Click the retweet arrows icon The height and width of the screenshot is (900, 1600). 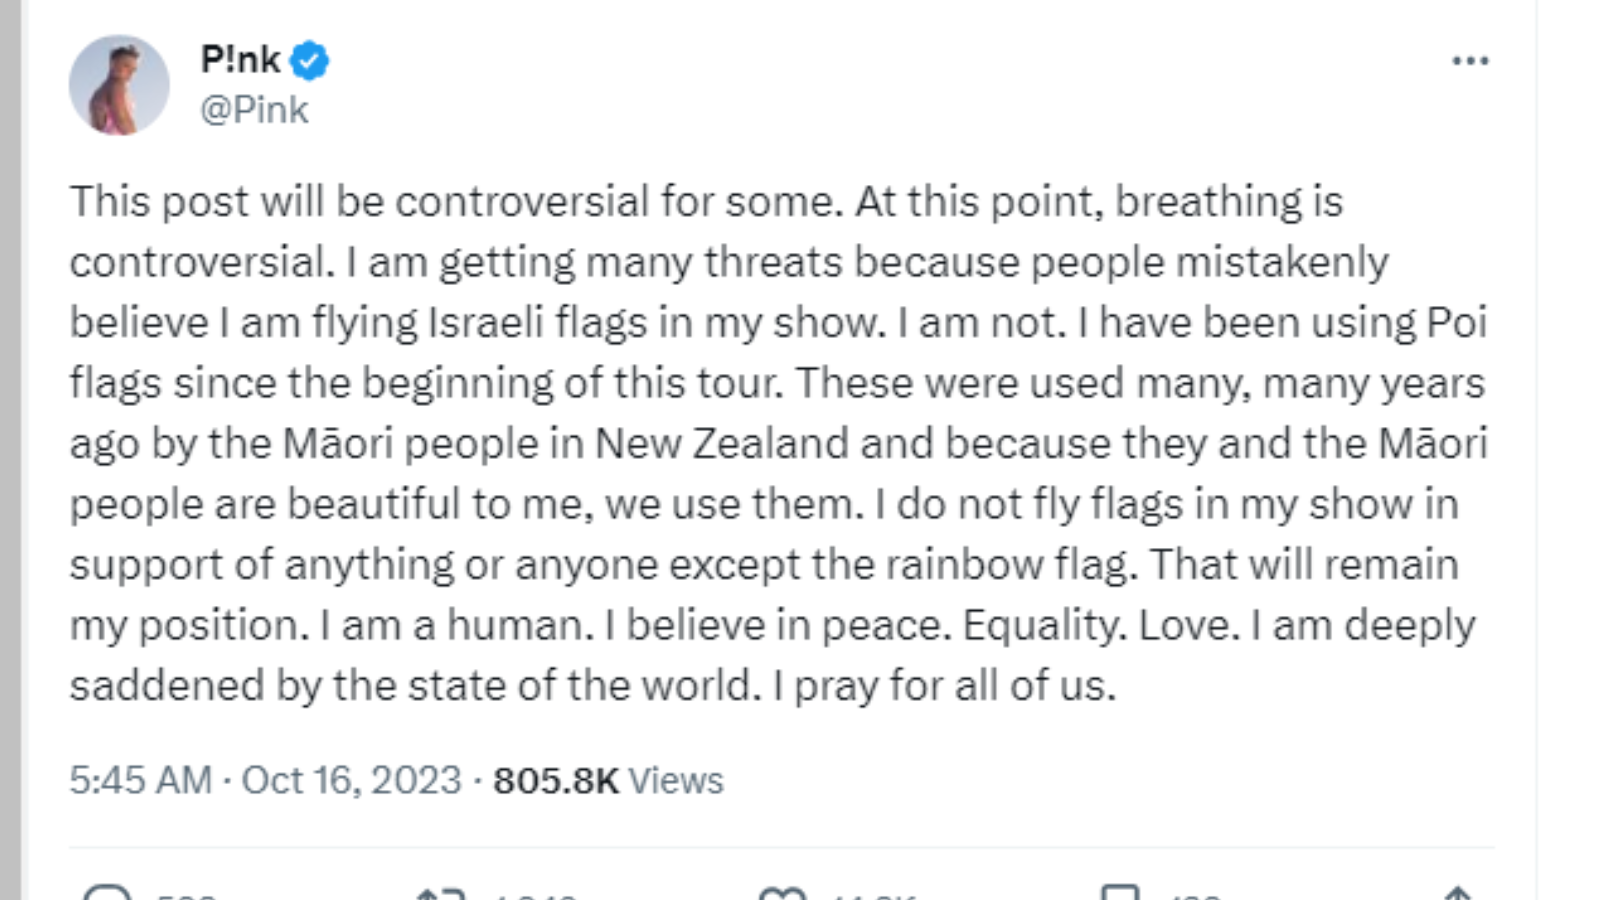tap(441, 893)
